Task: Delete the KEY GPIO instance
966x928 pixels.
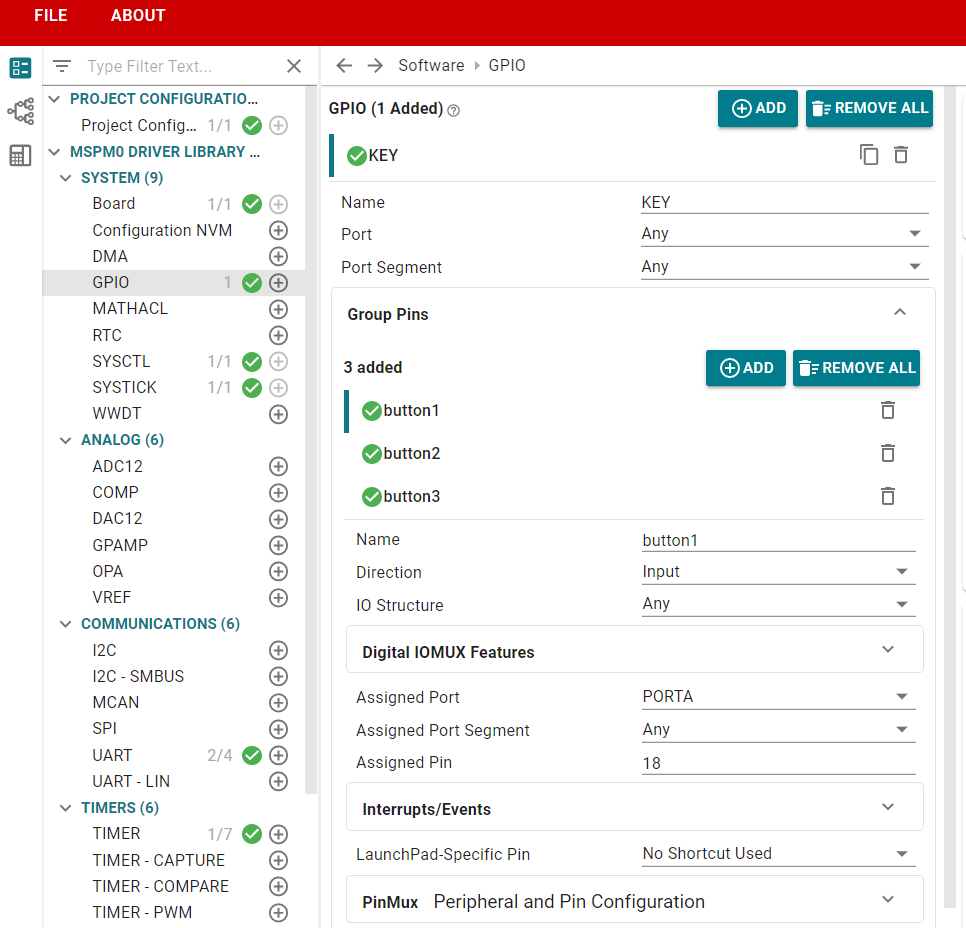Action: (901, 155)
